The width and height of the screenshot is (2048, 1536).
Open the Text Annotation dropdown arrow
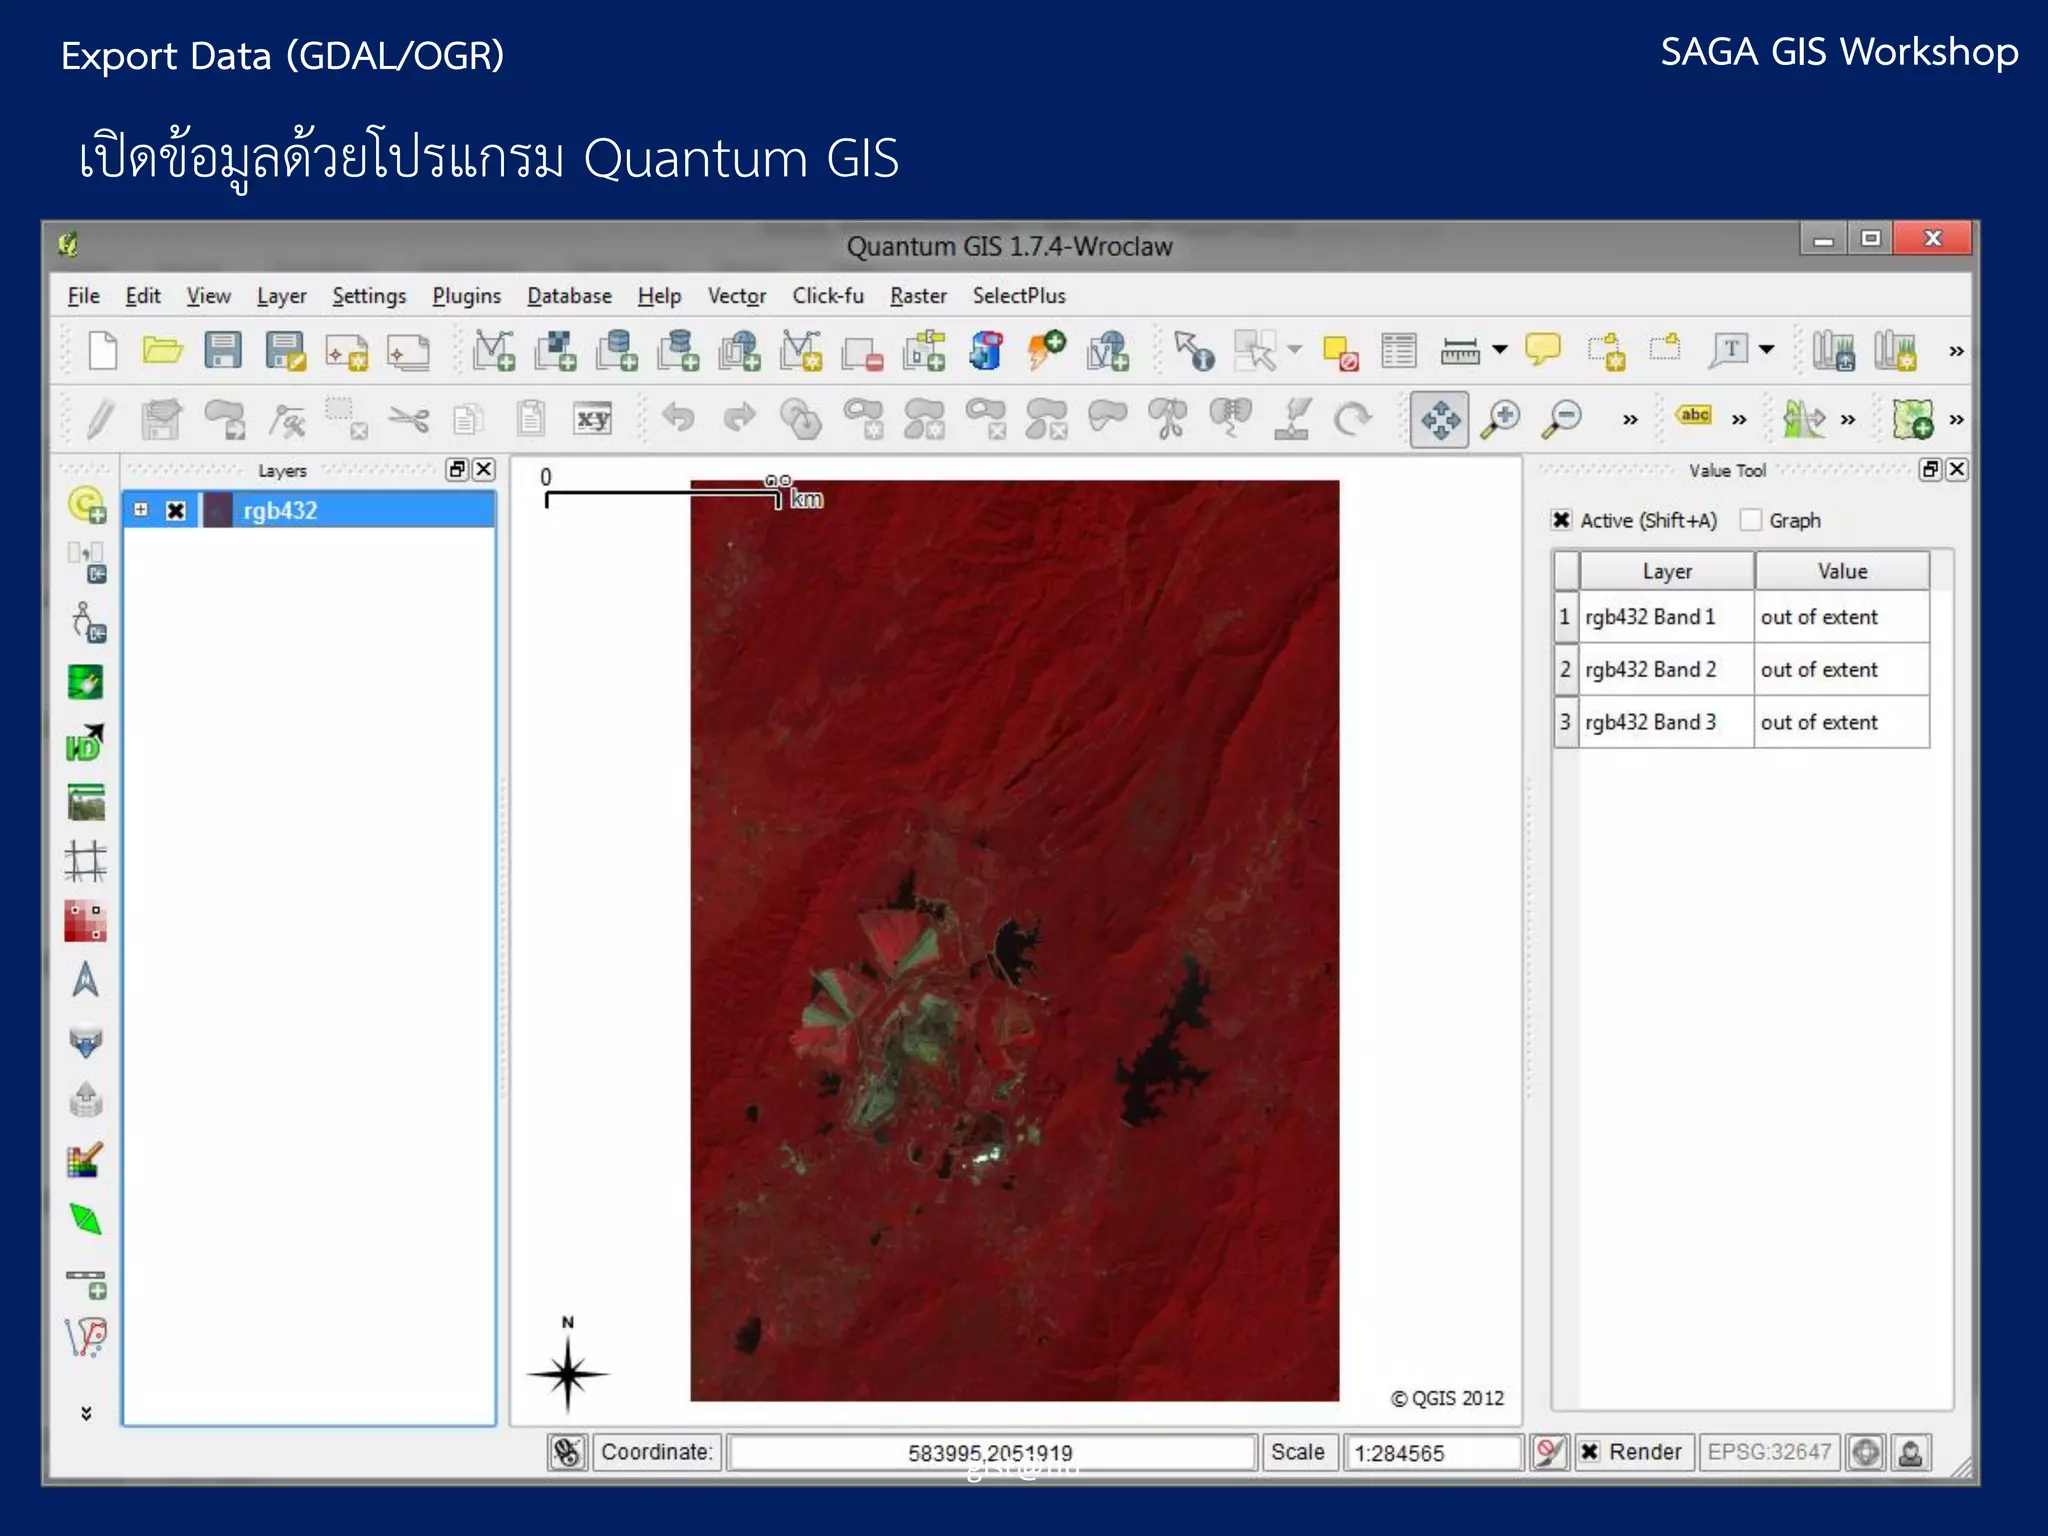[x=1767, y=350]
